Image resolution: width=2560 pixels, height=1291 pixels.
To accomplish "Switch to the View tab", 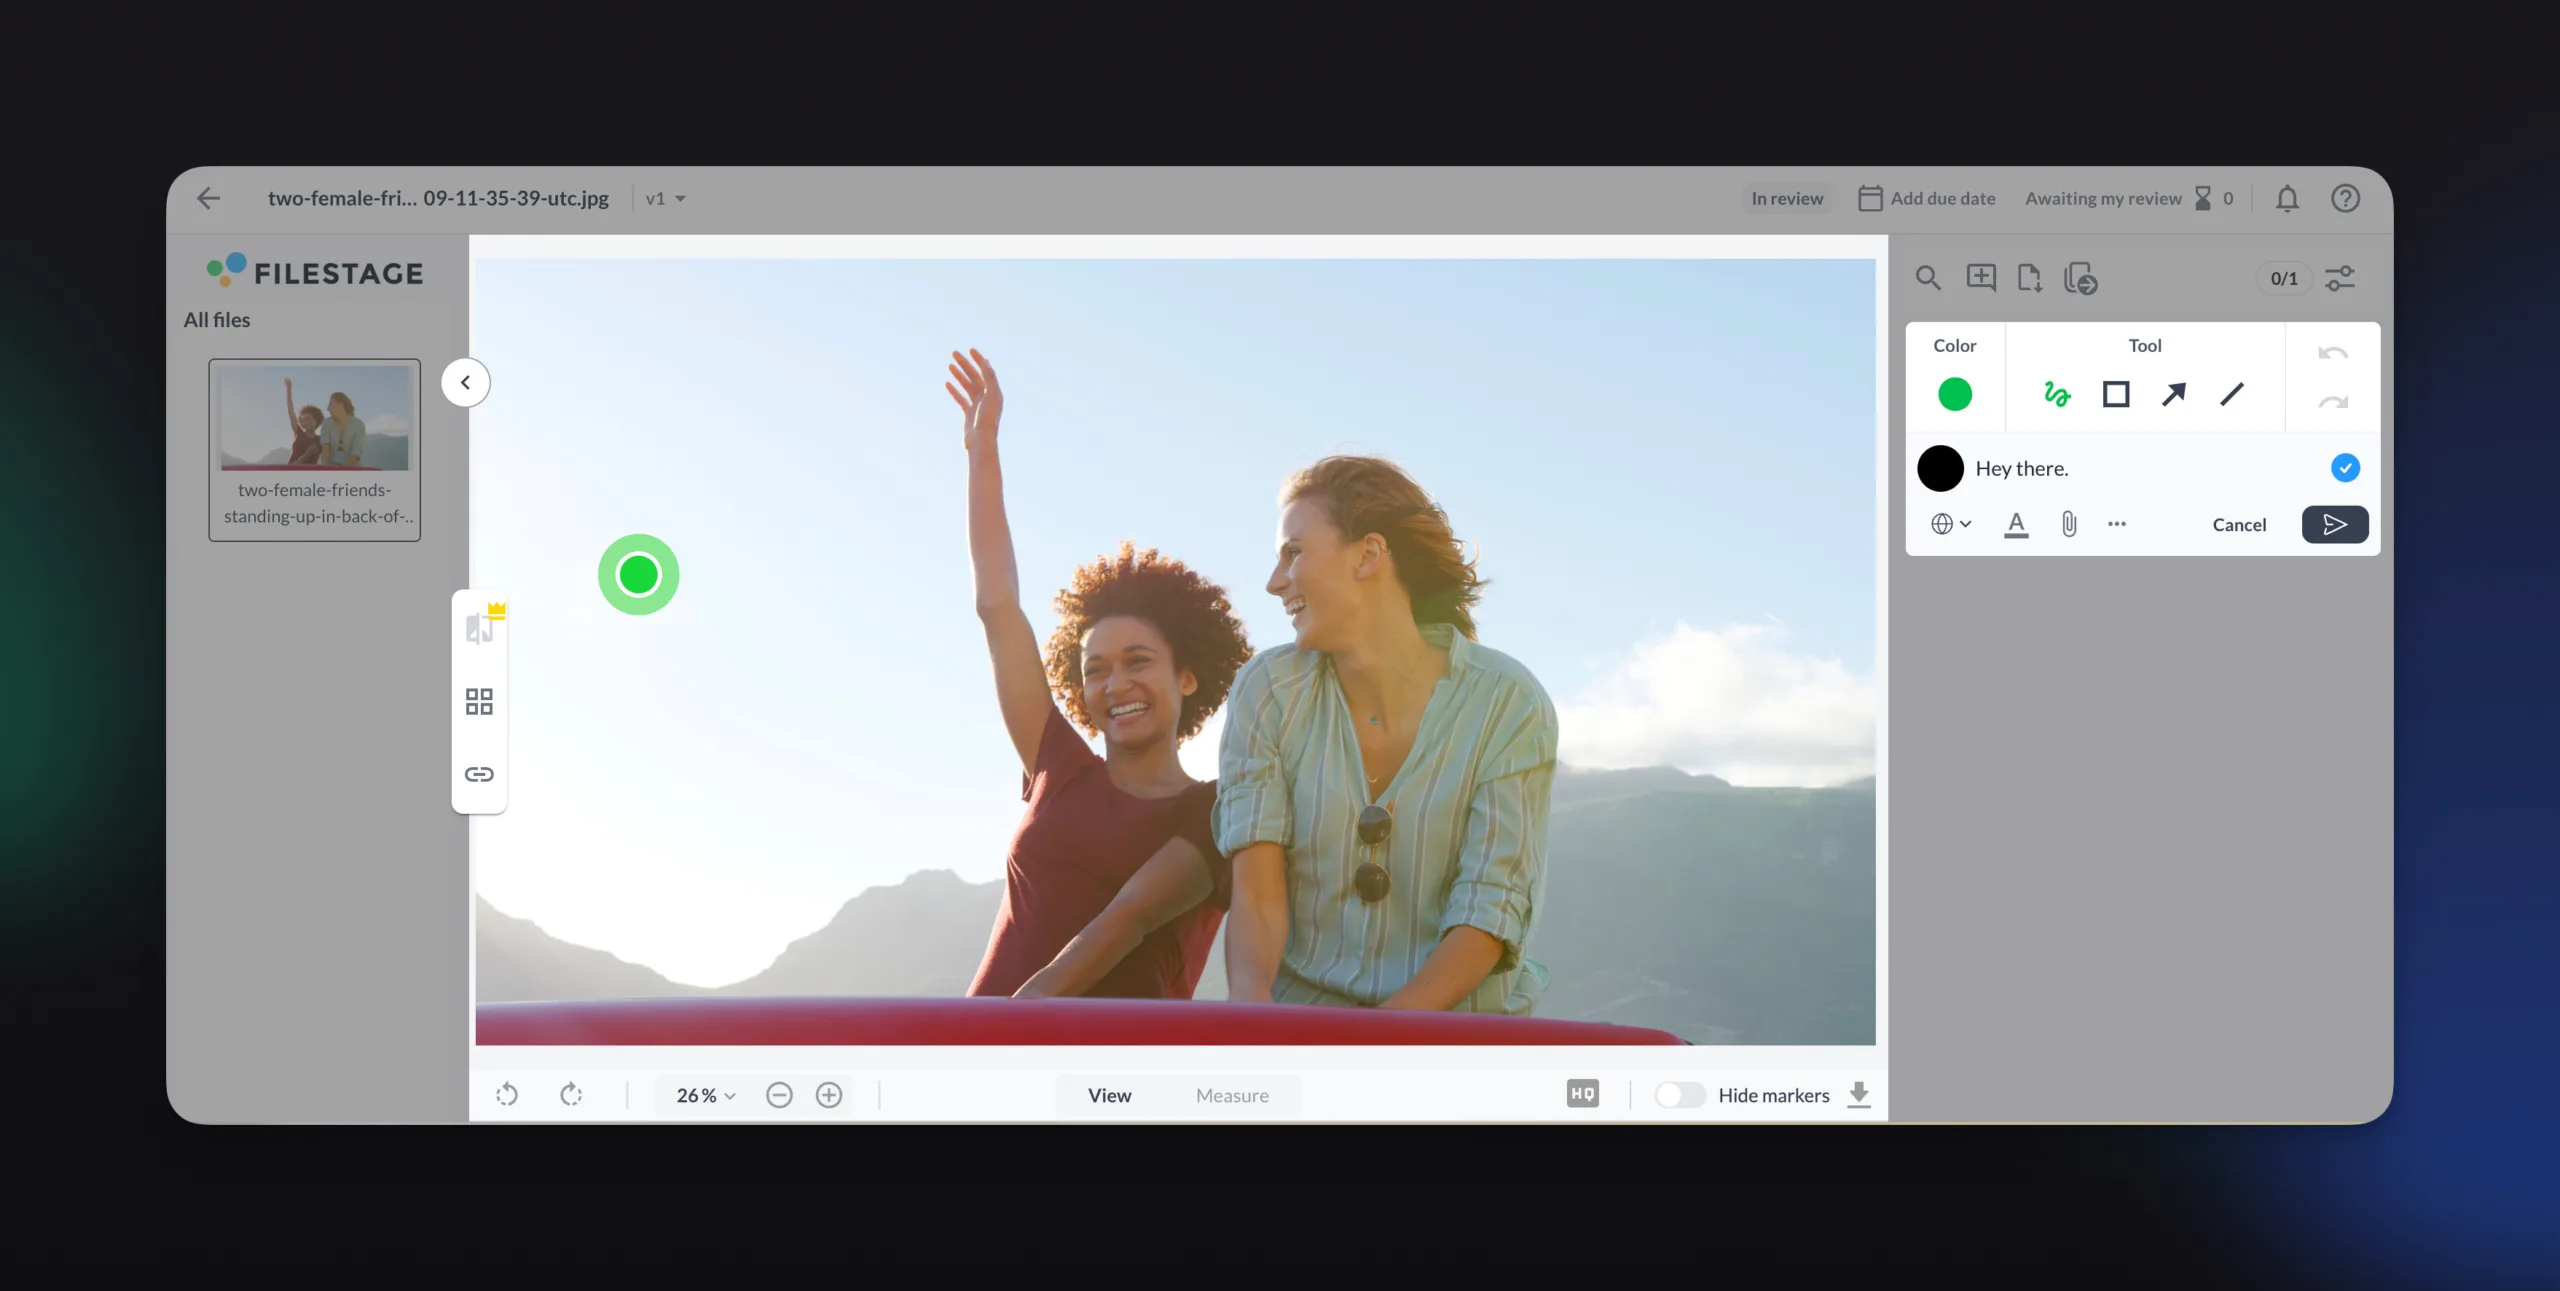I will [1110, 1096].
